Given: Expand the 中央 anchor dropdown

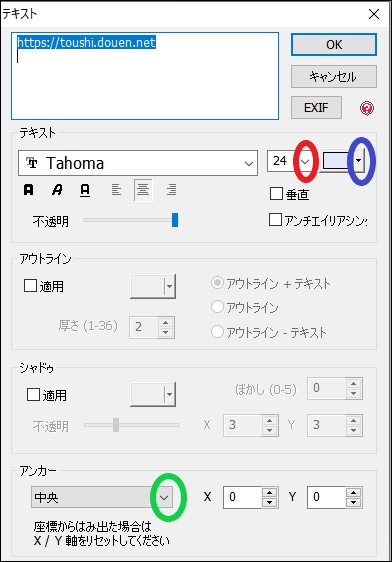Looking at the screenshot, I should coord(164,497).
